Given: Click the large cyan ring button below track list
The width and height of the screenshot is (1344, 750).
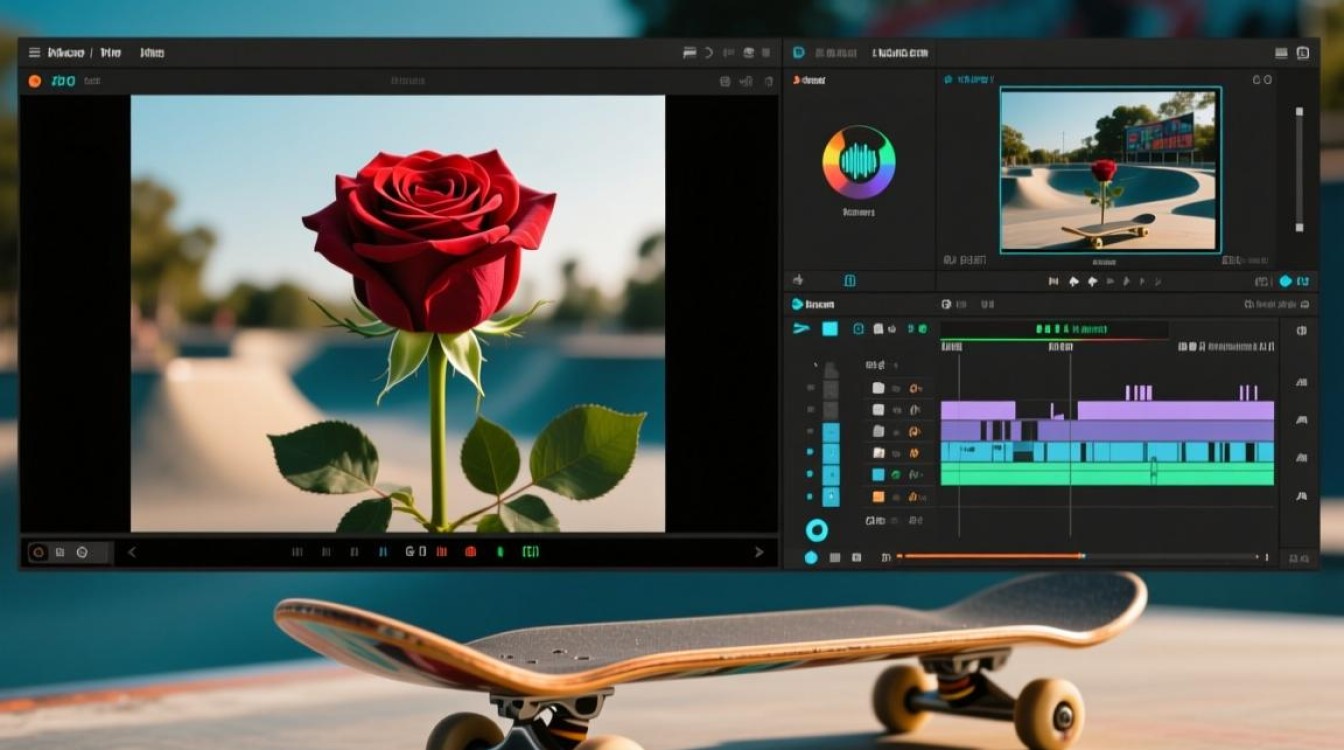Looking at the screenshot, I should tap(817, 530).
